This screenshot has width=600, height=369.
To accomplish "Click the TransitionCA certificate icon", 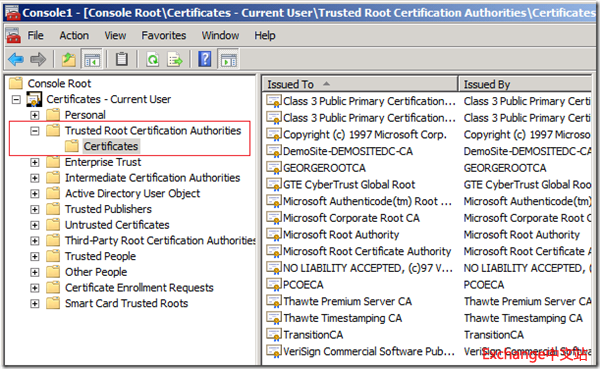I will [274, 335].
